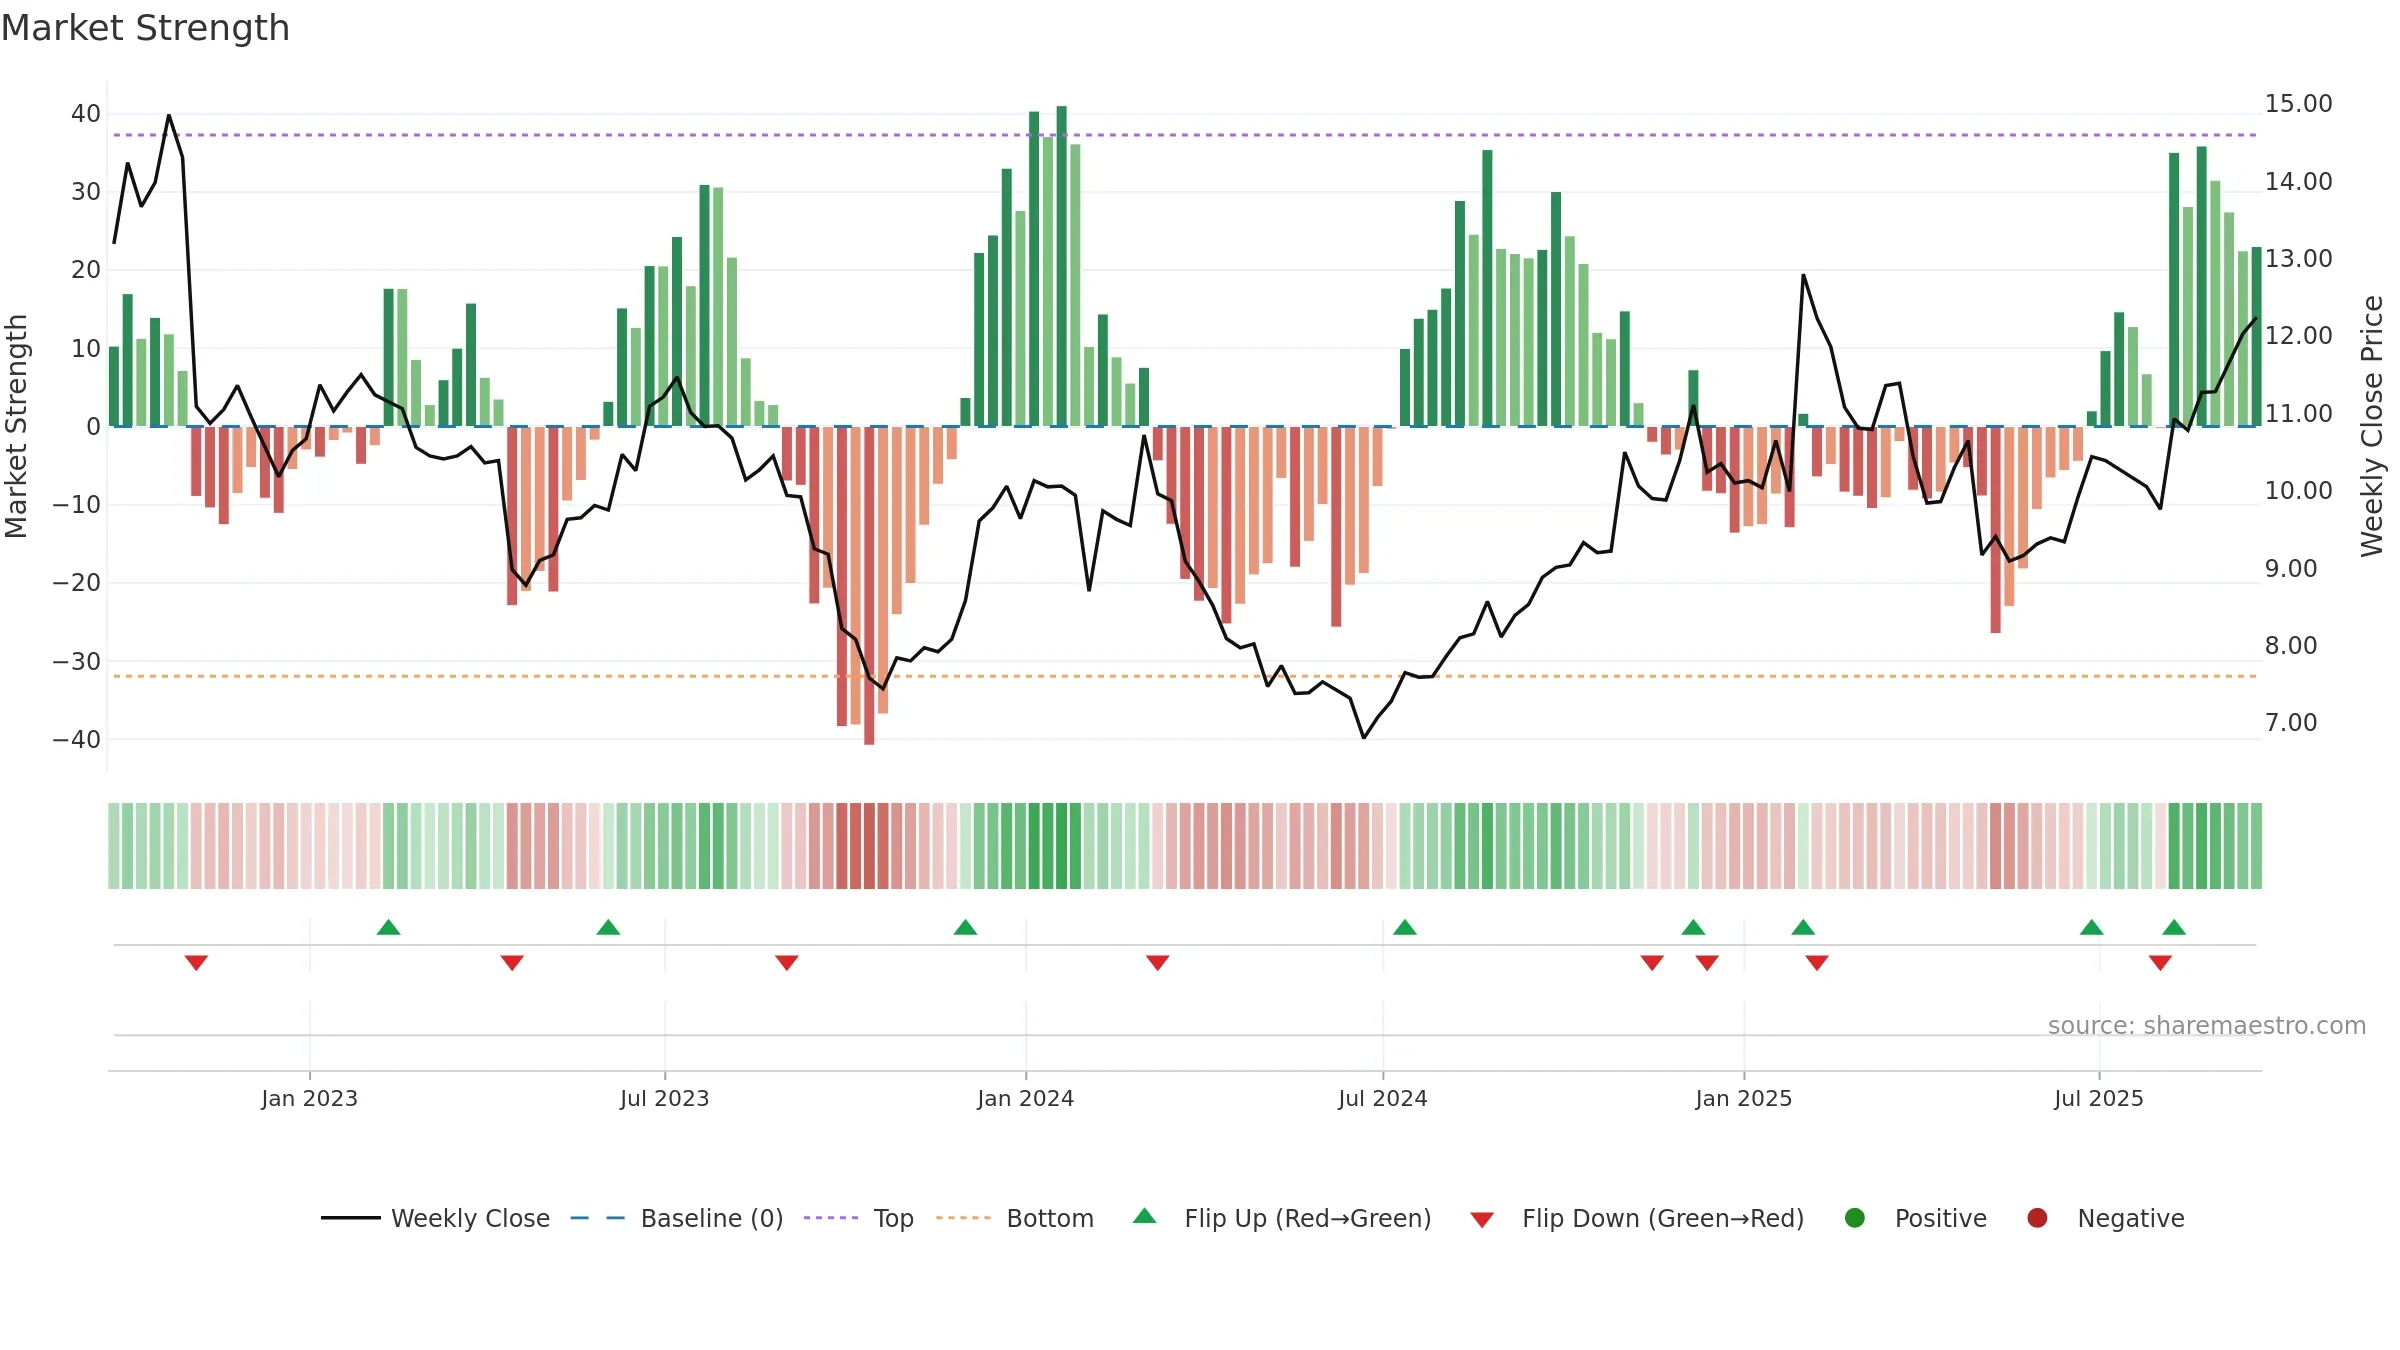Click the Flip Up (Red→Green) legend entry
Image resolution: width=2400 pixels, height=1350 pixels.
(1282, 1218)
